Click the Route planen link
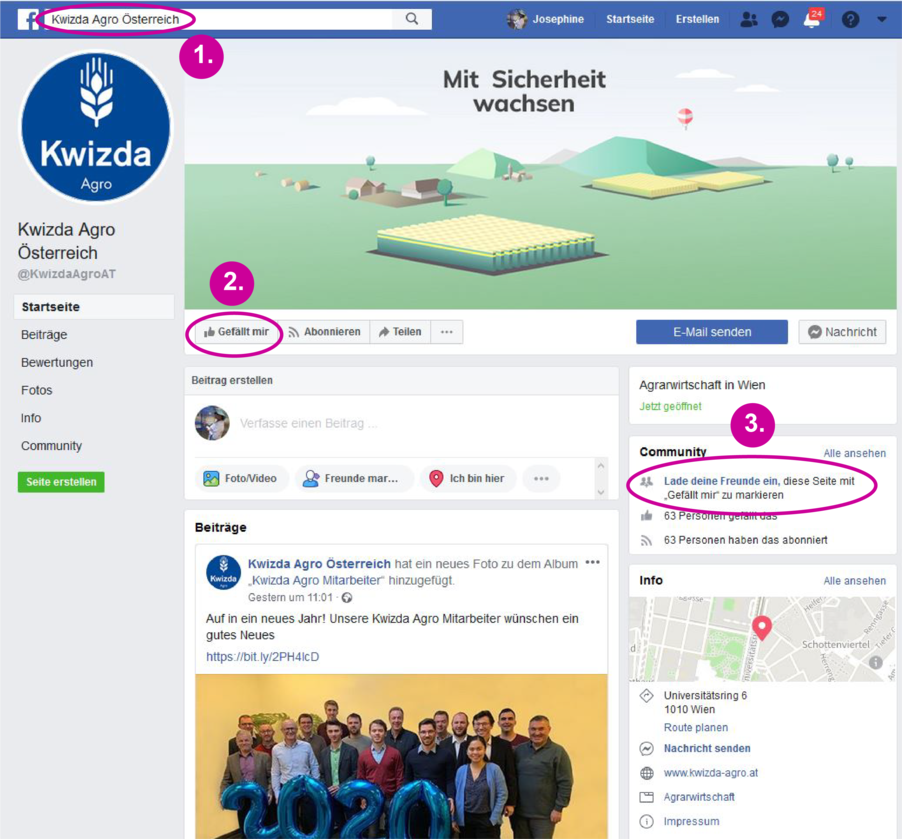Image resolution: width=902 pixels, height=839 pixels. (x=695, y=727)
